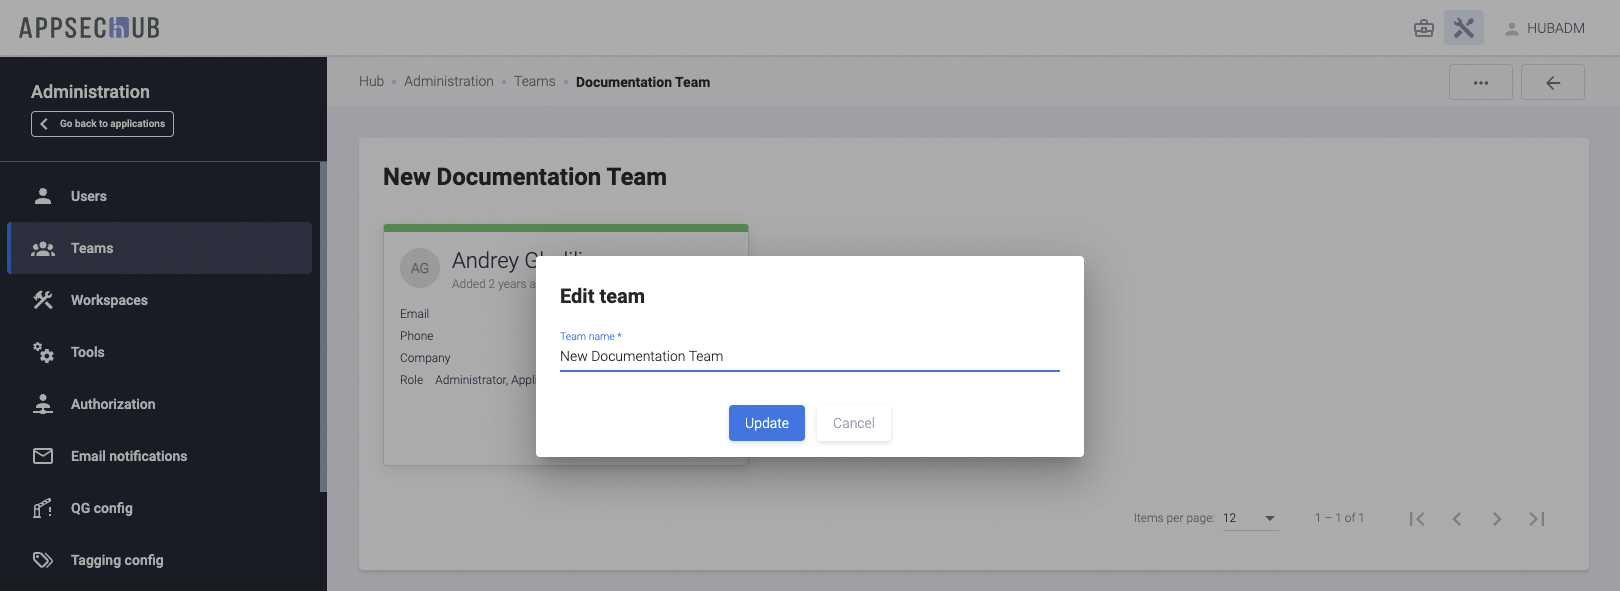
Task: Click the briefcase icon in top bar
Action: [1423, 28]
